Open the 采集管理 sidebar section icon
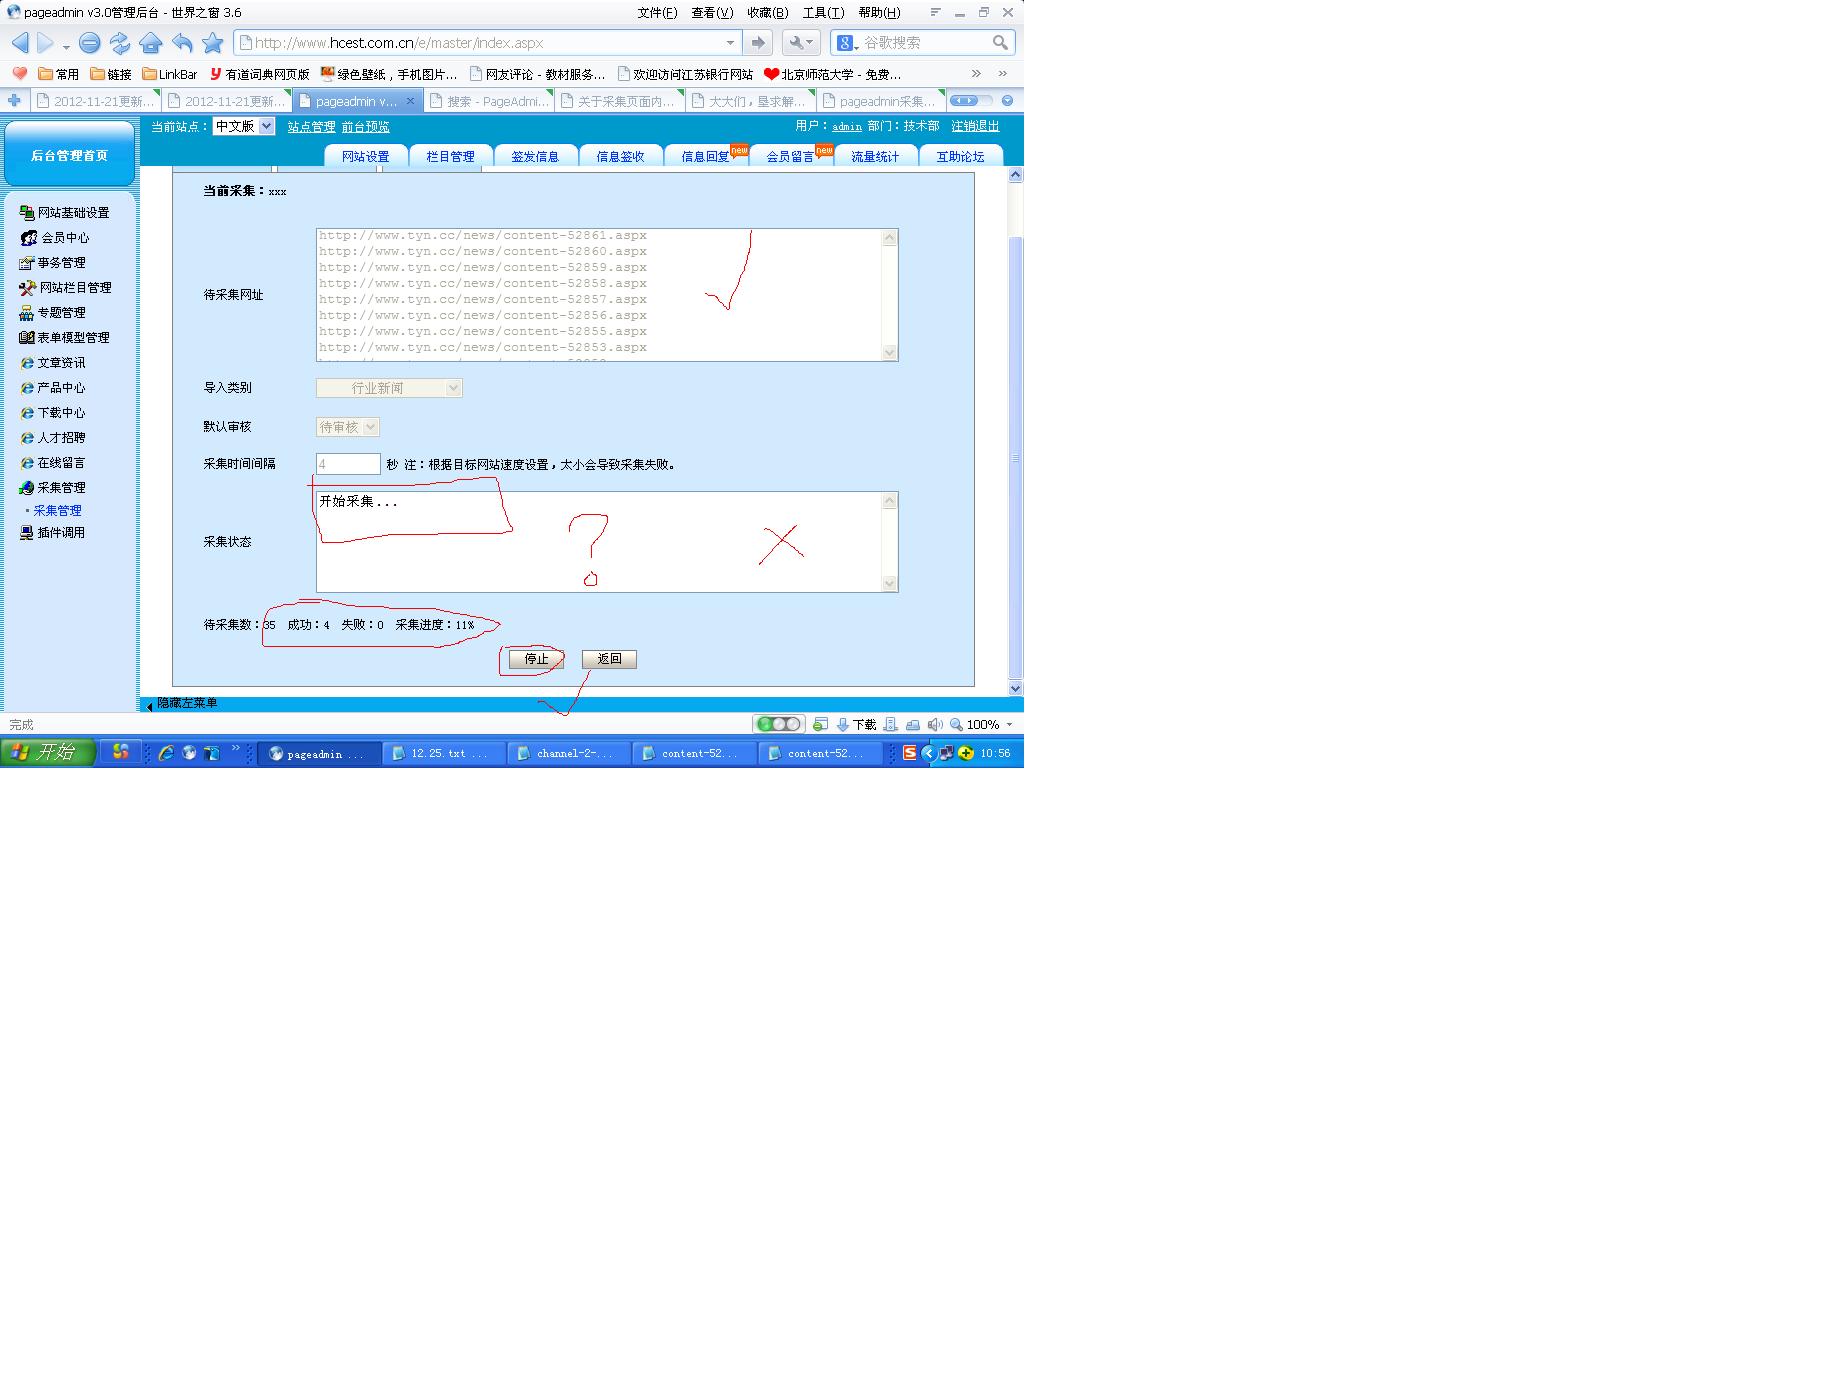1844x1383 pixels. (27, 488)
